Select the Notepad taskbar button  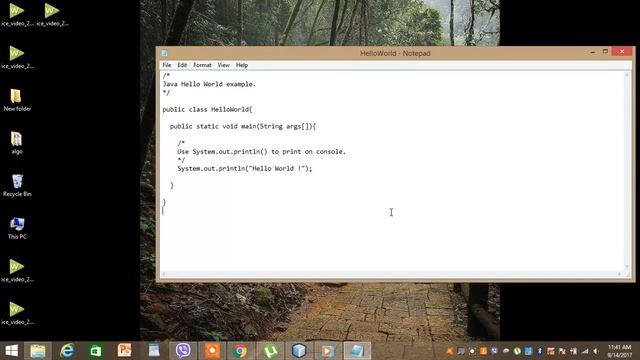coord(357,351)
